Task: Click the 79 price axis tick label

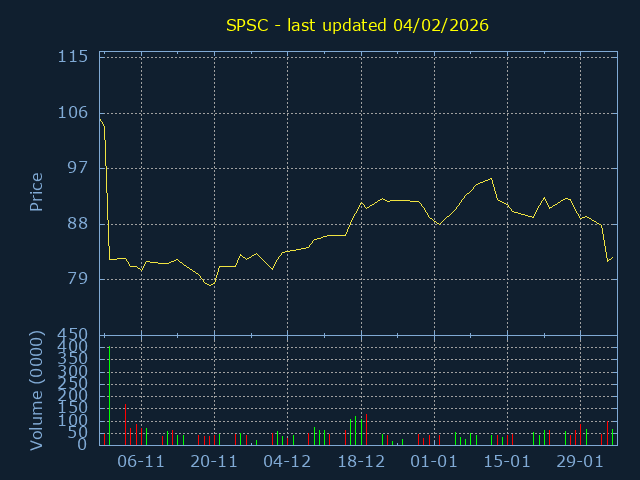Action: coord(76,279)
